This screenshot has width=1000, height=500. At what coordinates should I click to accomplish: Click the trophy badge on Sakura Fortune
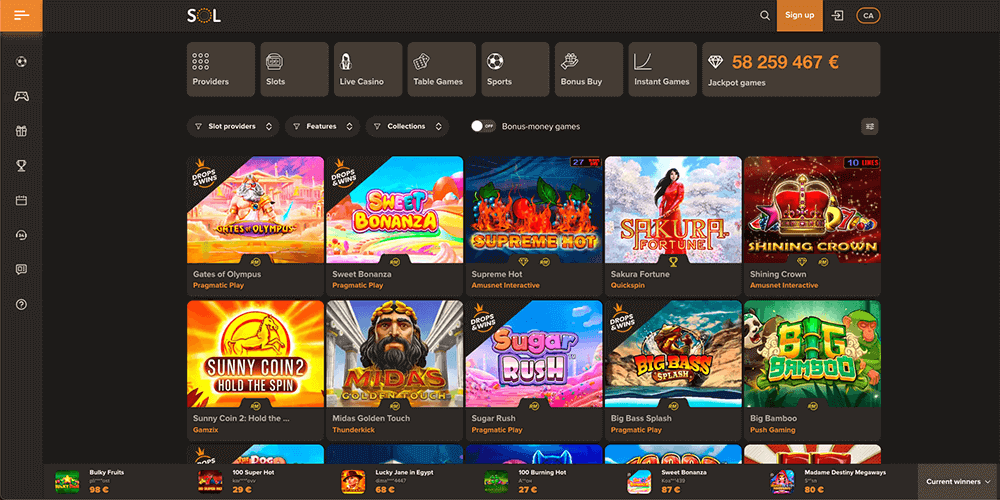pyautogui.click(x=673, y=261)
